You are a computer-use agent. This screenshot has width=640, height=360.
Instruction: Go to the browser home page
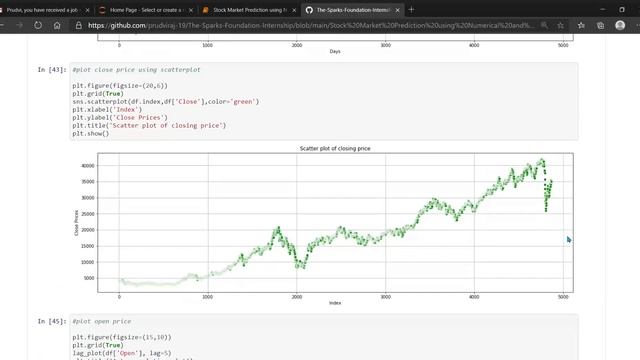coord(57,25)
